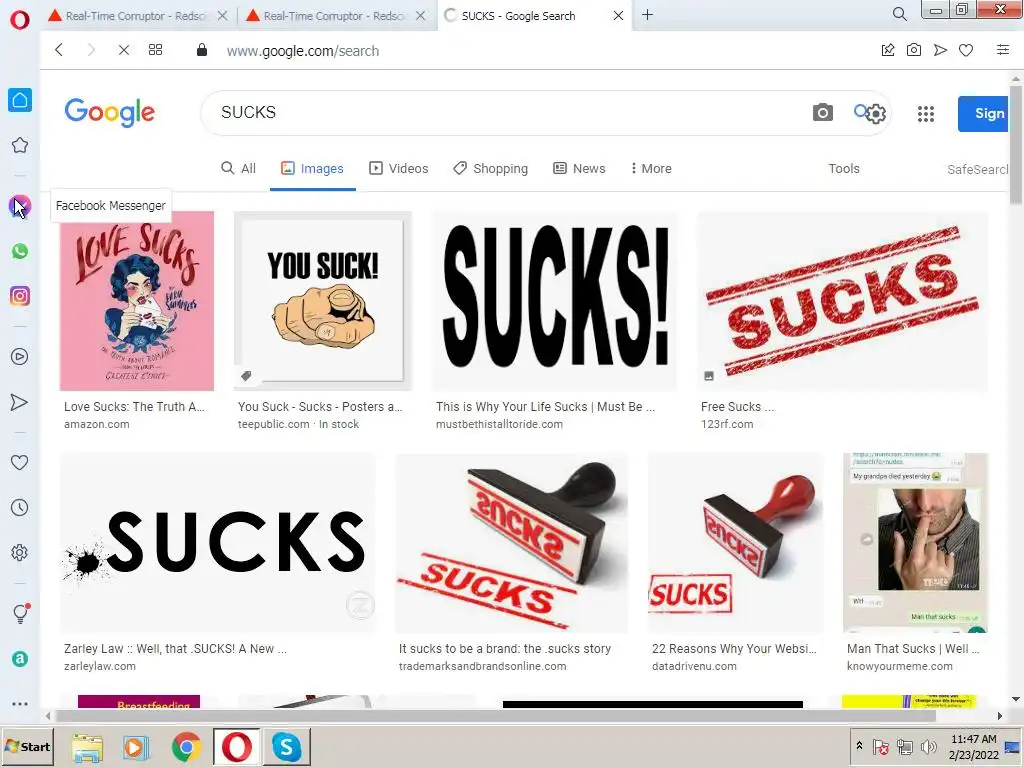Open the Love Sucks amazon.com thumbnail
1024x768 pixels.
tap(136, 301)
